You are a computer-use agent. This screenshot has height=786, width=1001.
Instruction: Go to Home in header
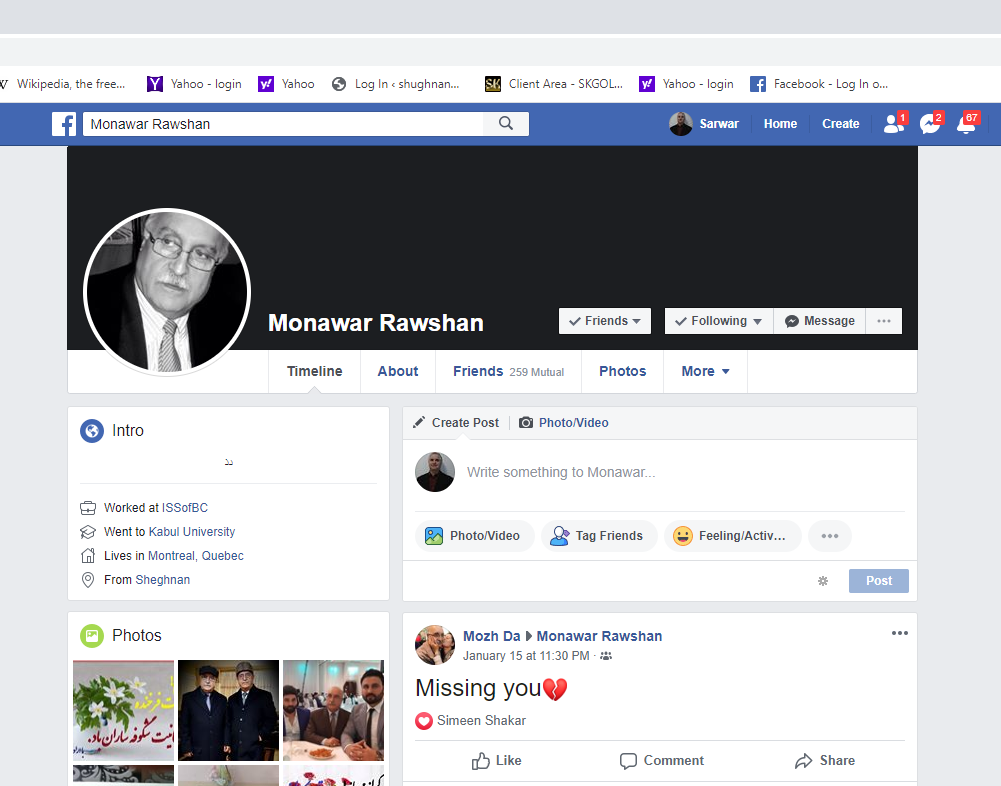[x=780, y=124]
